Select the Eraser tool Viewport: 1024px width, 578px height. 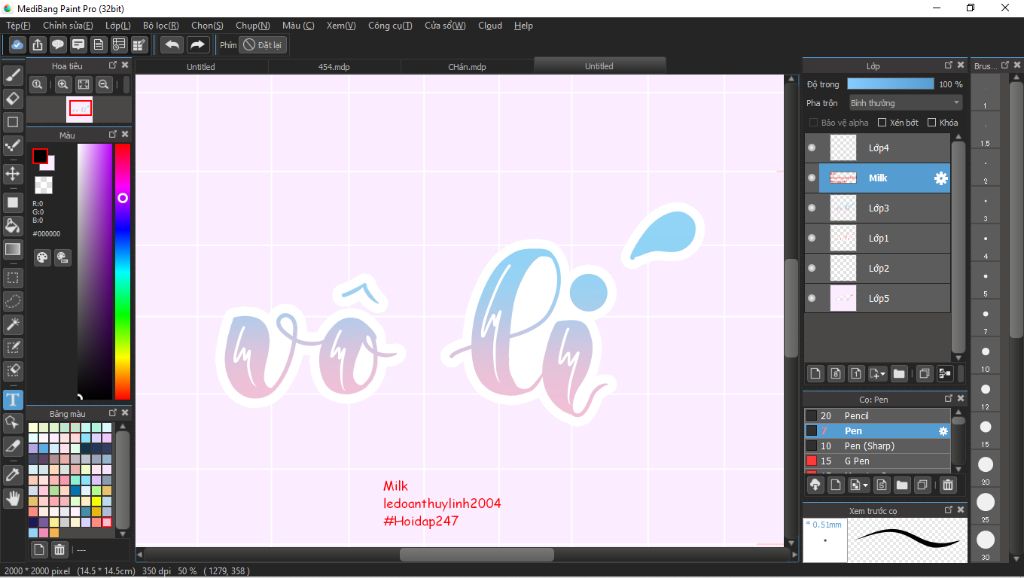pyautogui.click(x=12, y=99)
